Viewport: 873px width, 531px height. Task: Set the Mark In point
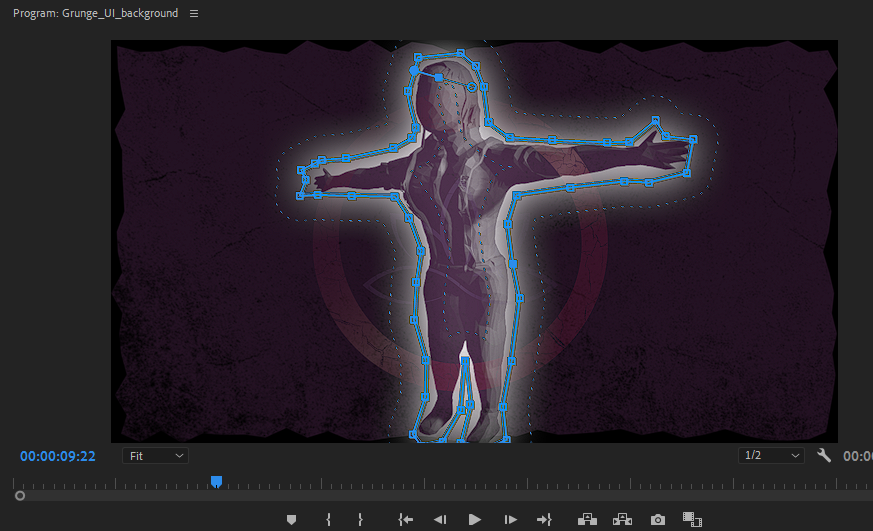point(328,519)
